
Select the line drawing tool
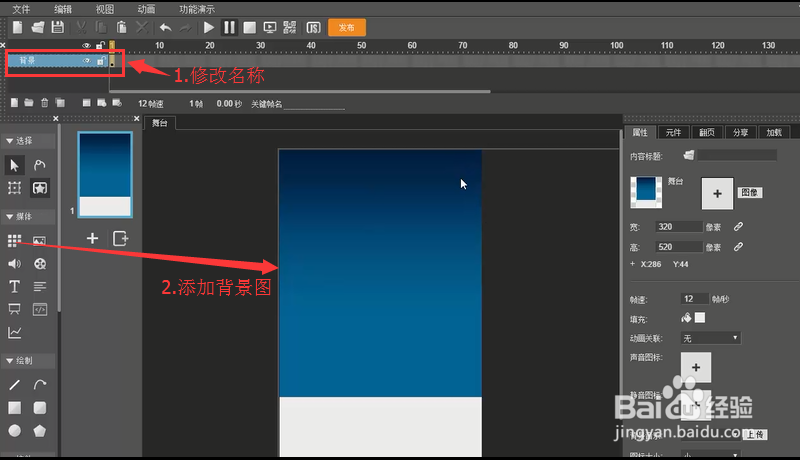pyautogui.click(x=14, y=385)
